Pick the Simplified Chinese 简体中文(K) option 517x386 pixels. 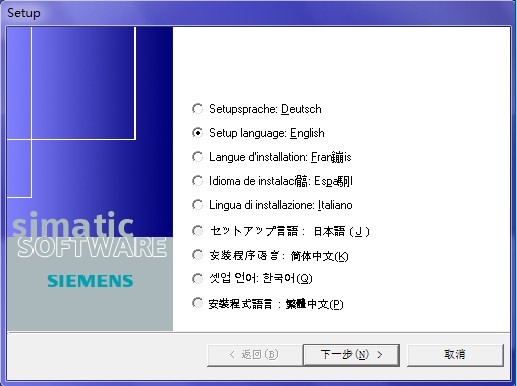pos(197,256)
